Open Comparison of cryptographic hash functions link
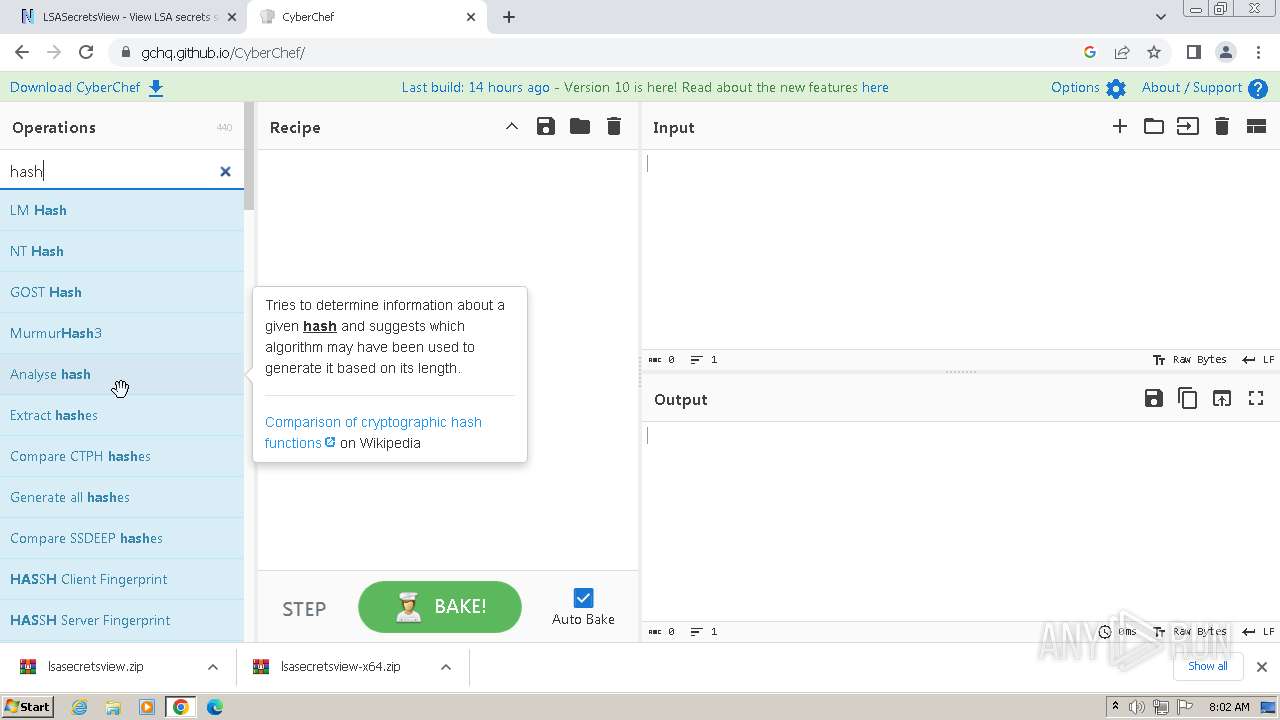 [373, 432]
